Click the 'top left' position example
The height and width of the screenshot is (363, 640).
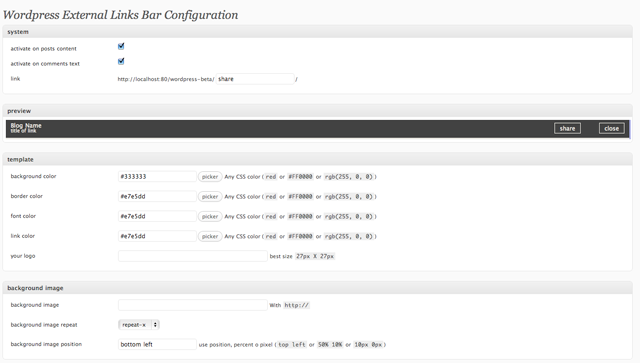click(x=291, y=345)
